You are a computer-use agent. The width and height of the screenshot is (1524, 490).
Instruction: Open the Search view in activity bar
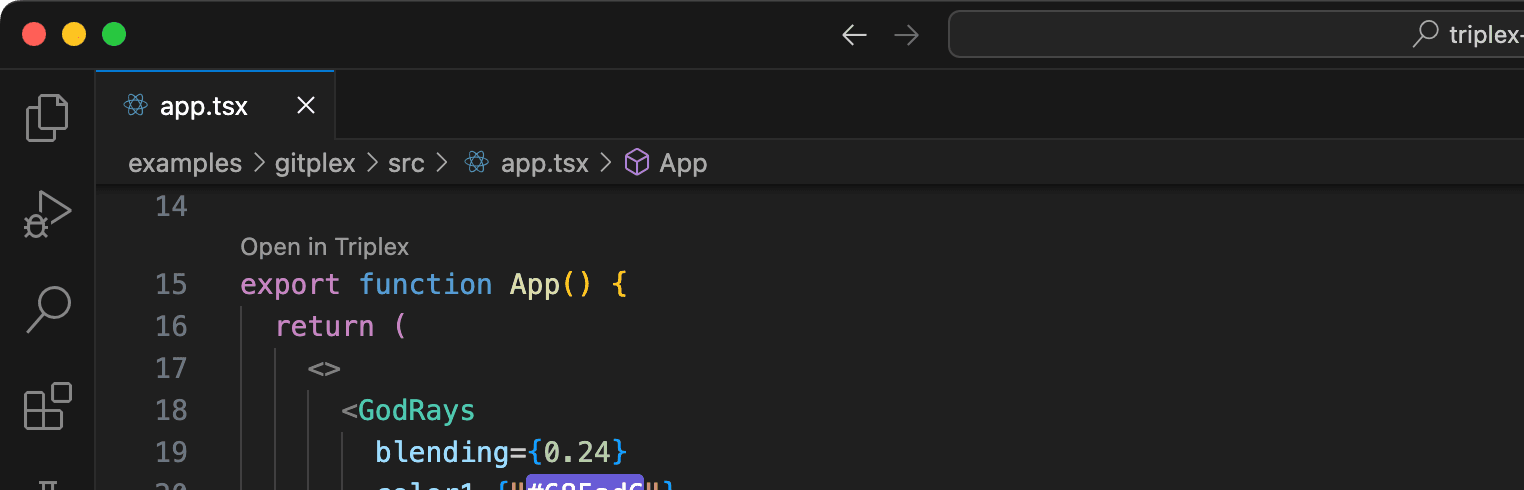pyautogui.click(x=47, y=309)
